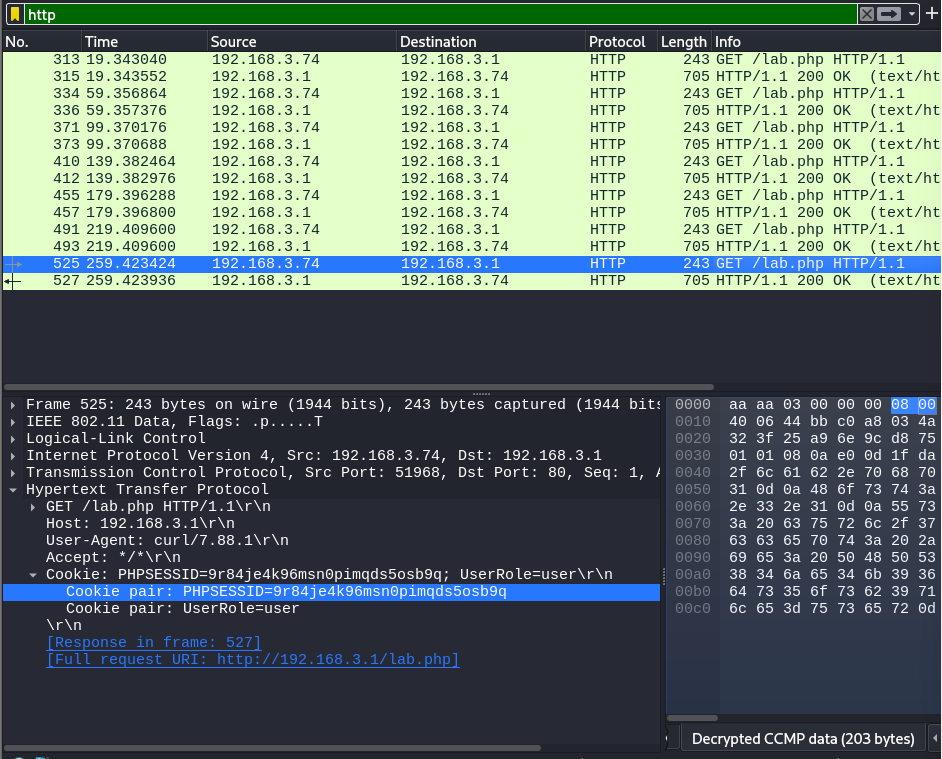Collapse the Hypertext Transfer Protocol section

tap(13, 490)
